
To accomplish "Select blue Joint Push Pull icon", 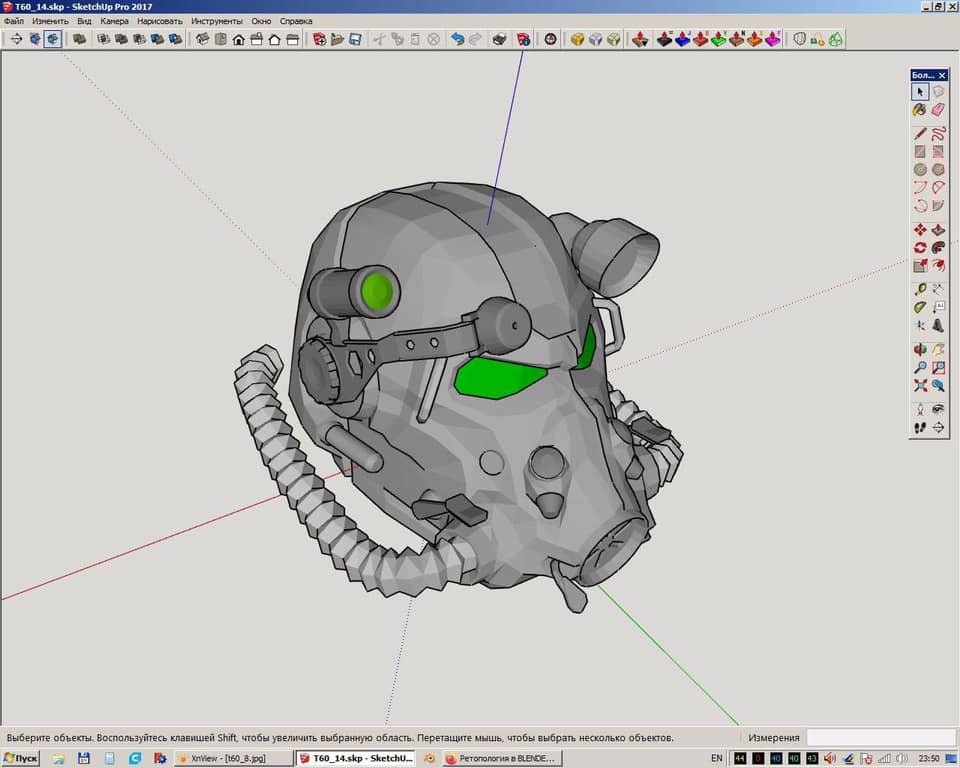I will tap(683, 39).
